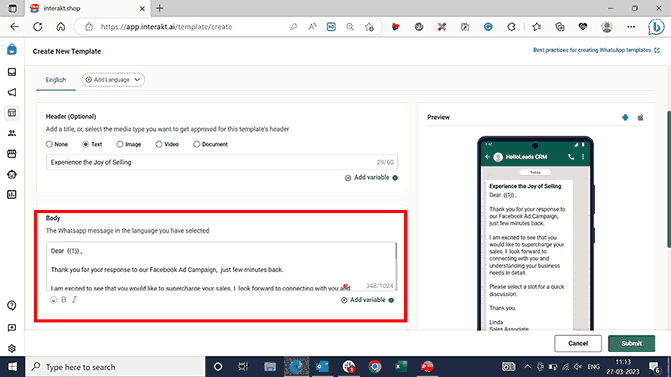Open the Bing sidebar button
Screen dimensions: 671x377
tap(656, 27)
